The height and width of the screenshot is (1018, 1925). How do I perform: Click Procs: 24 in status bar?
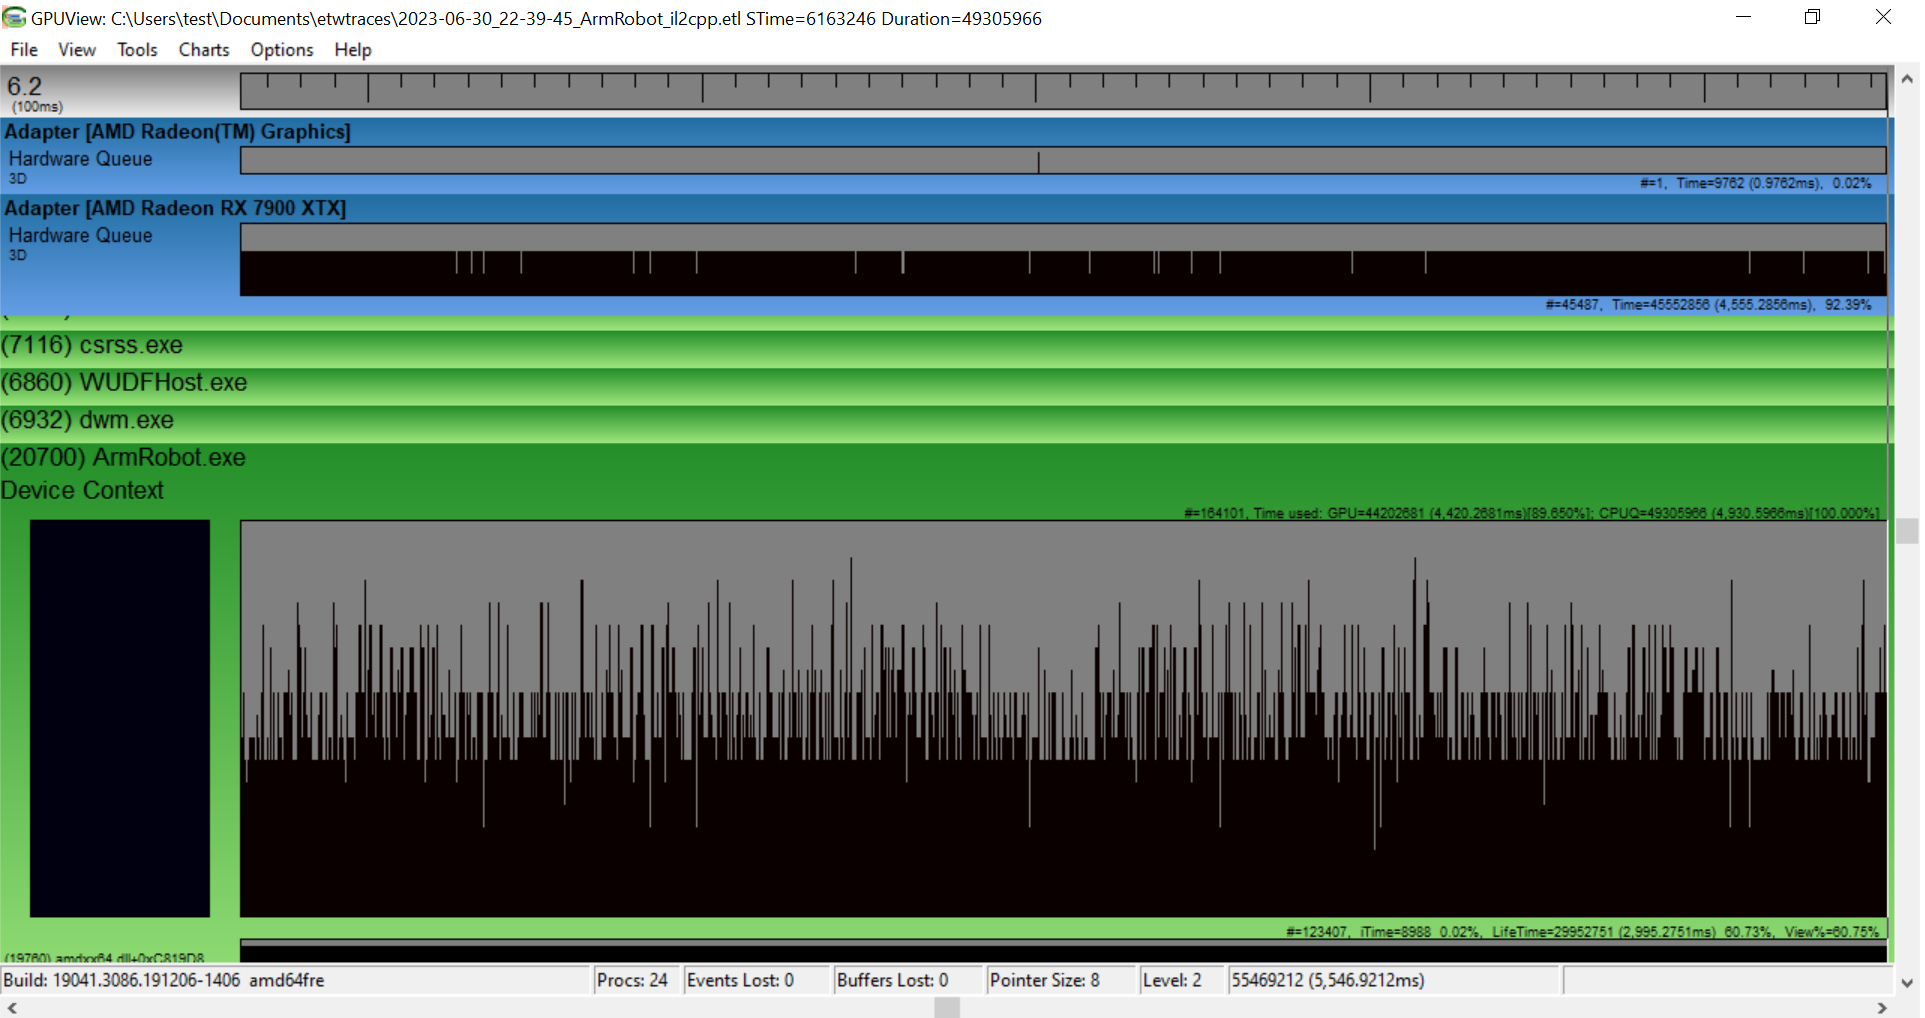[632, 981]
